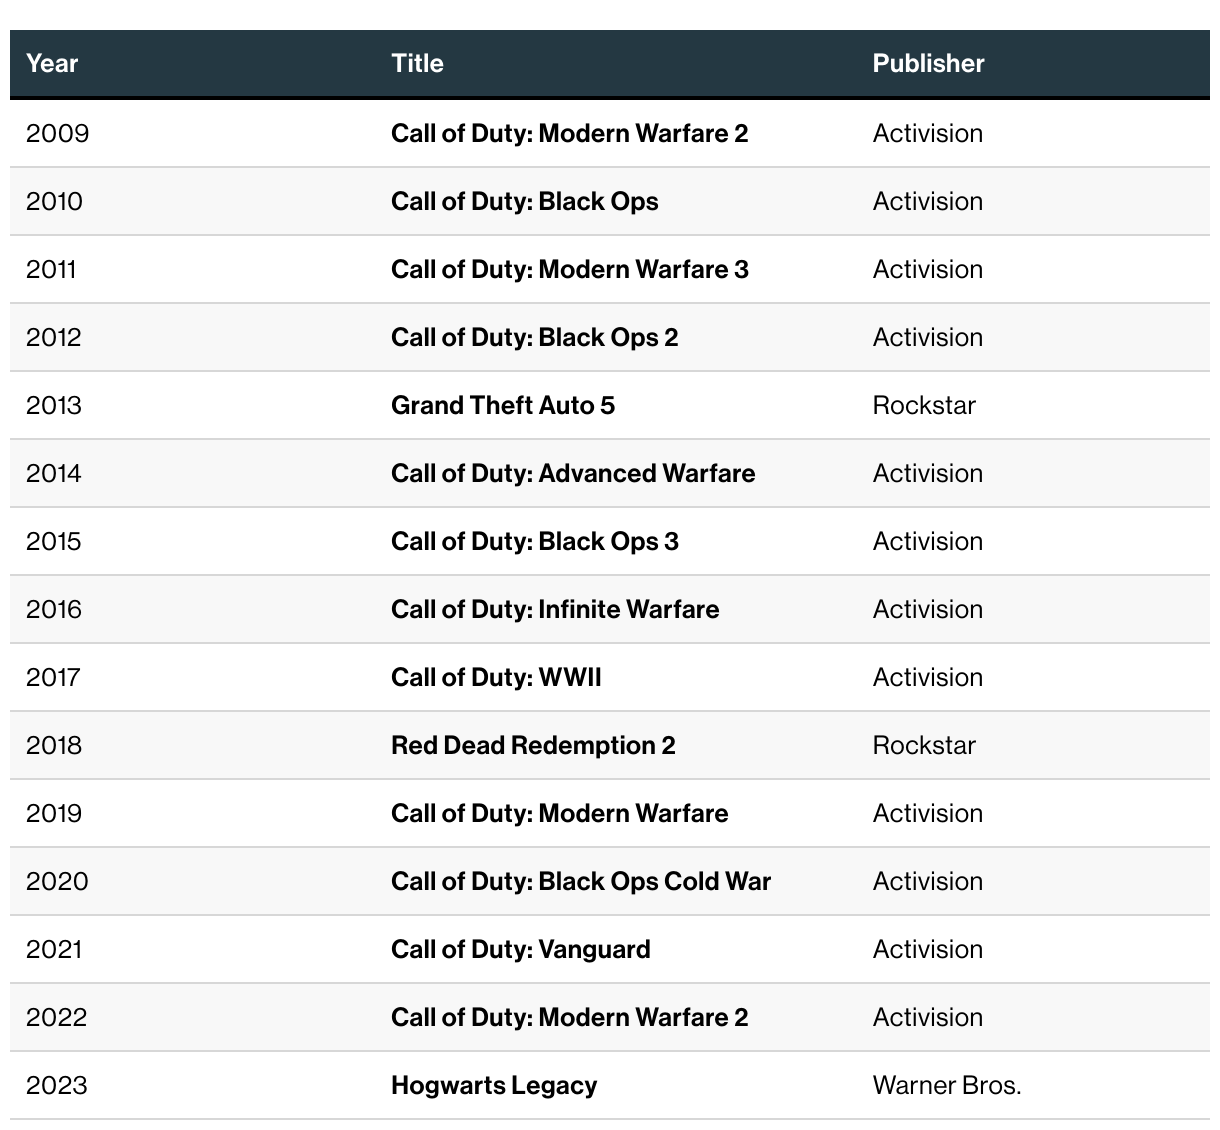
Task: Click the 2009 year cell
Action: (x=57, y=133)
